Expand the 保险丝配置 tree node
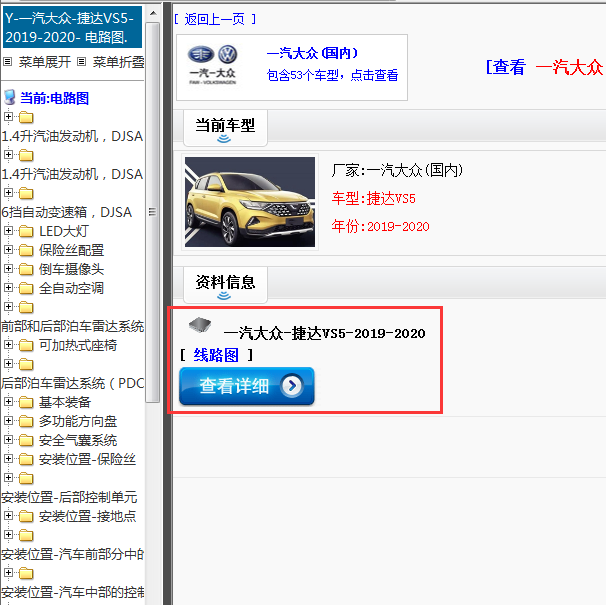Screen dimensions: 606x605 tap(8, 250)
